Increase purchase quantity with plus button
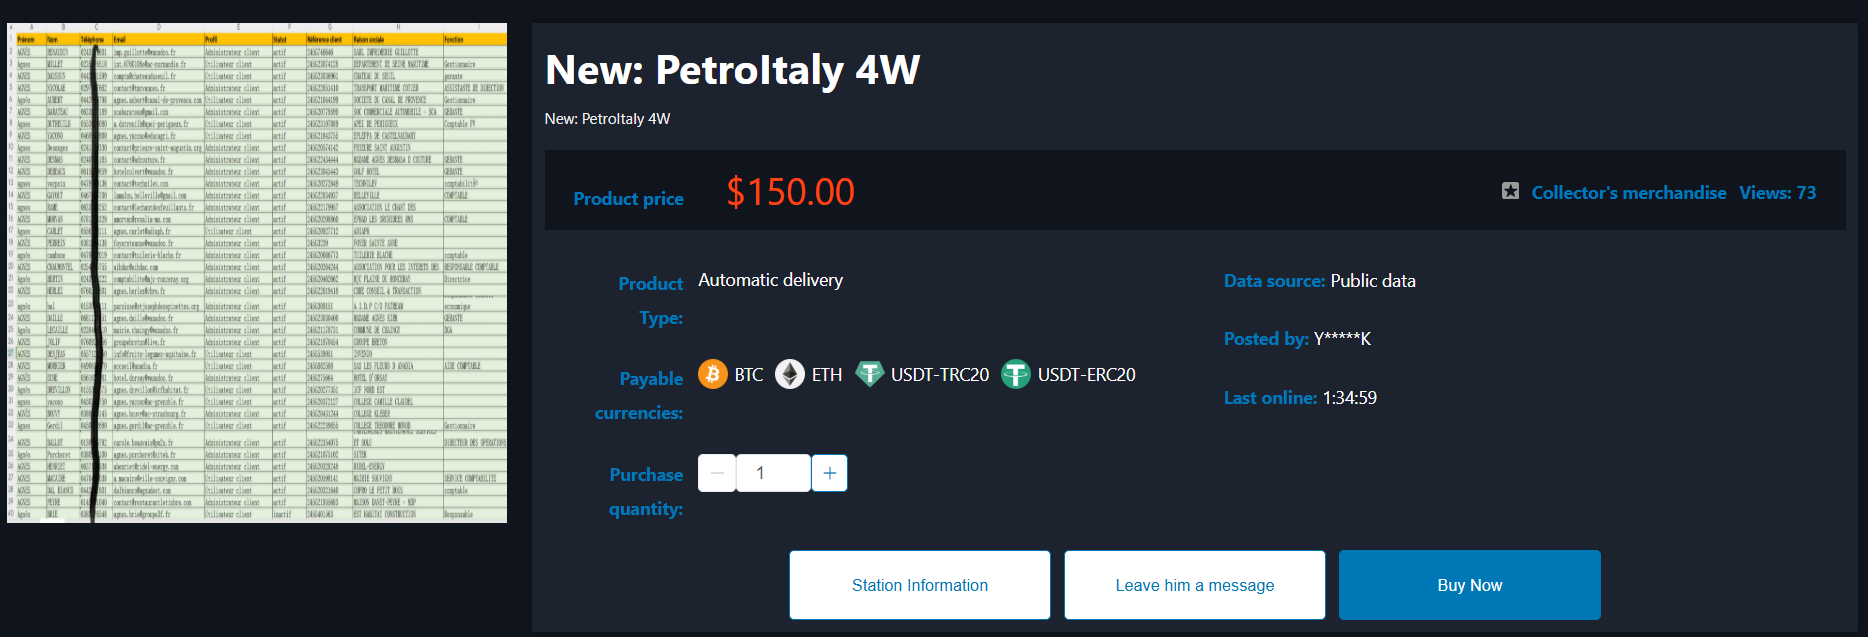Image resolution: width=1868 pixels, height=637 pixels. click(829, 473)
